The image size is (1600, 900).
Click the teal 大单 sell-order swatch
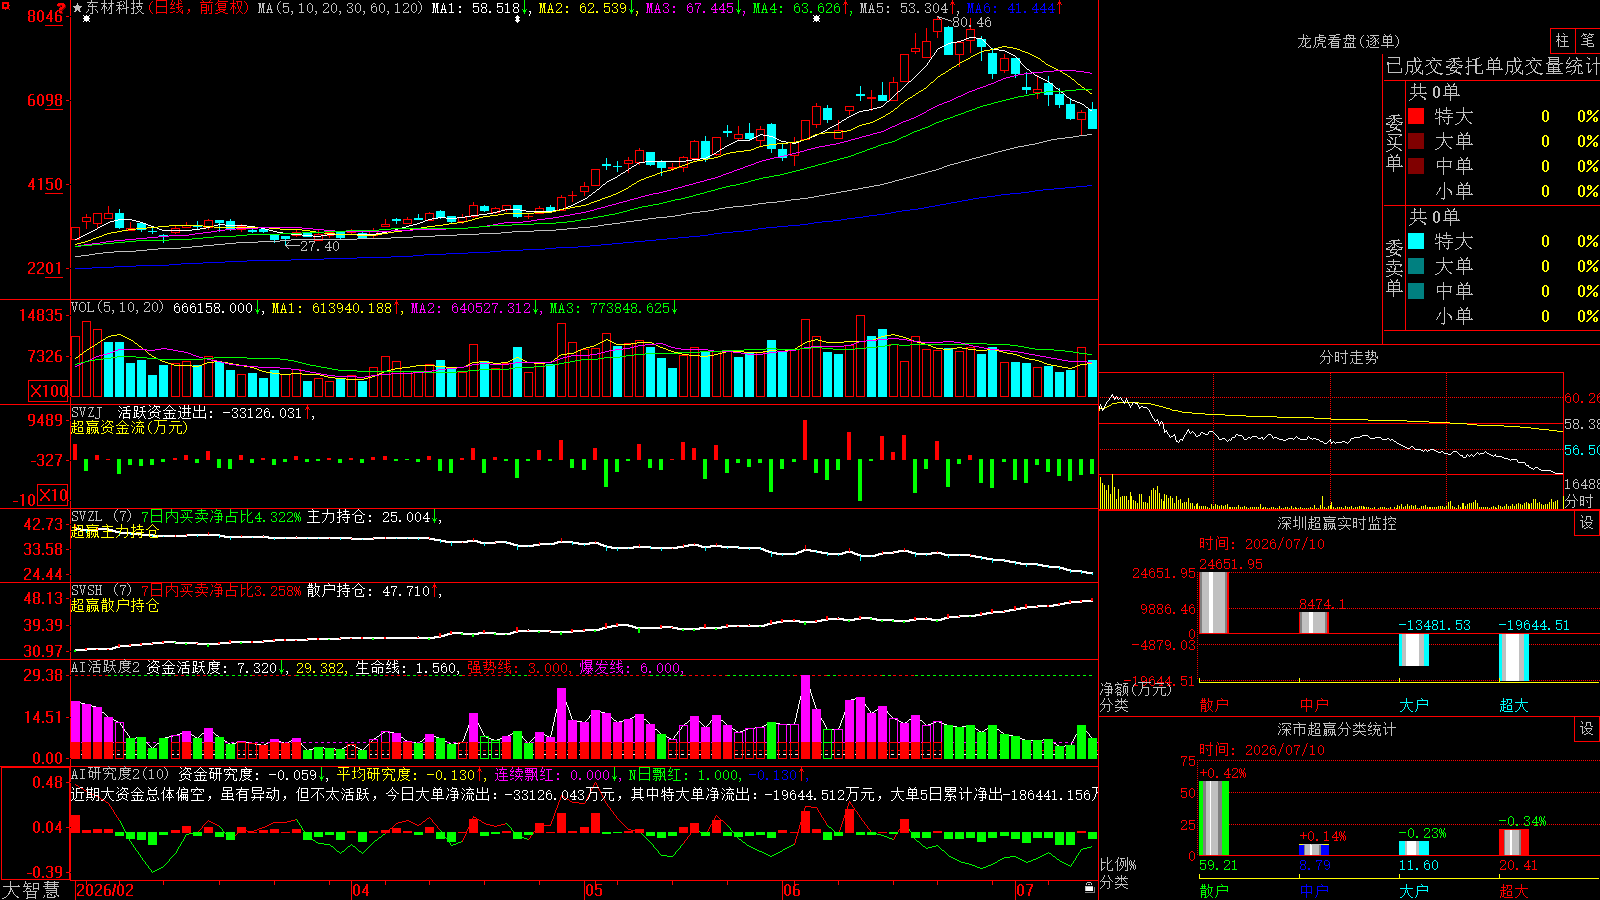pyautogui.click(x=1416, y=266)
